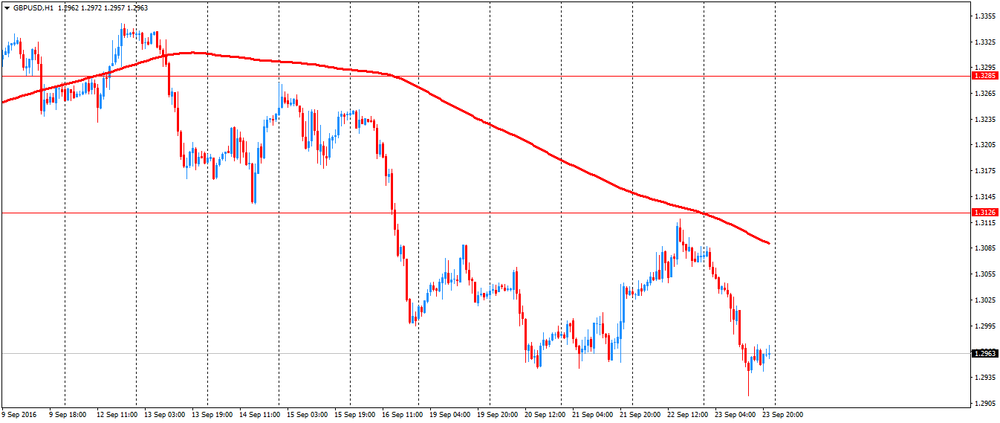
Task: Select the 1.3175 price axis label
Action: (984, 170)
